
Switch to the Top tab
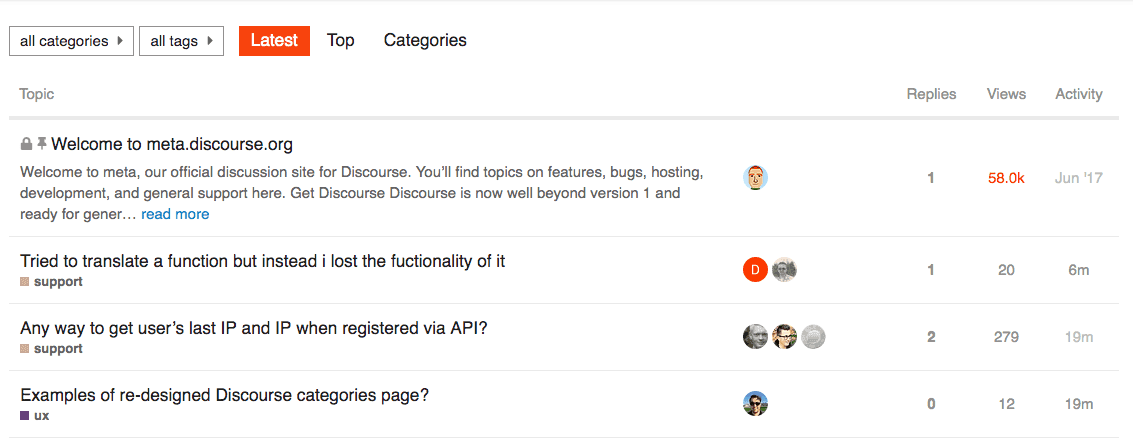pyautogui.click(x=340, y=40)
